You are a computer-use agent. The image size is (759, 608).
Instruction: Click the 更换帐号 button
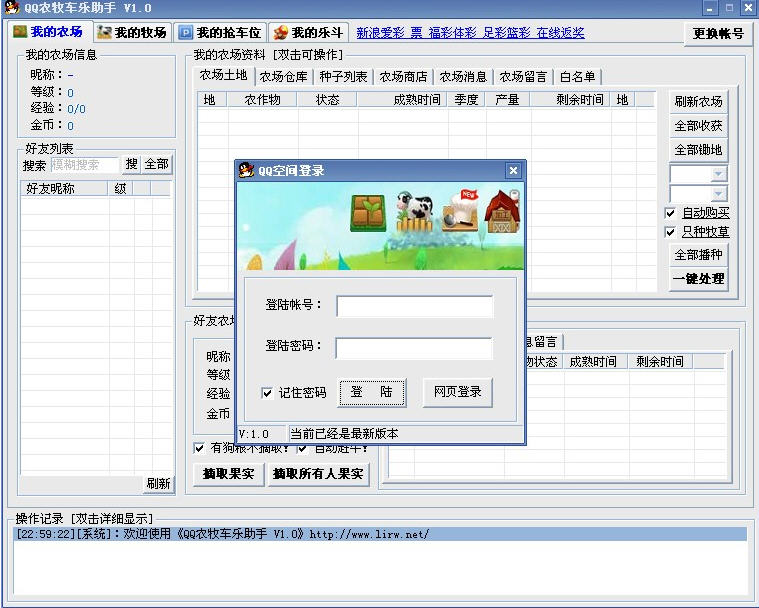pos(718,33)
